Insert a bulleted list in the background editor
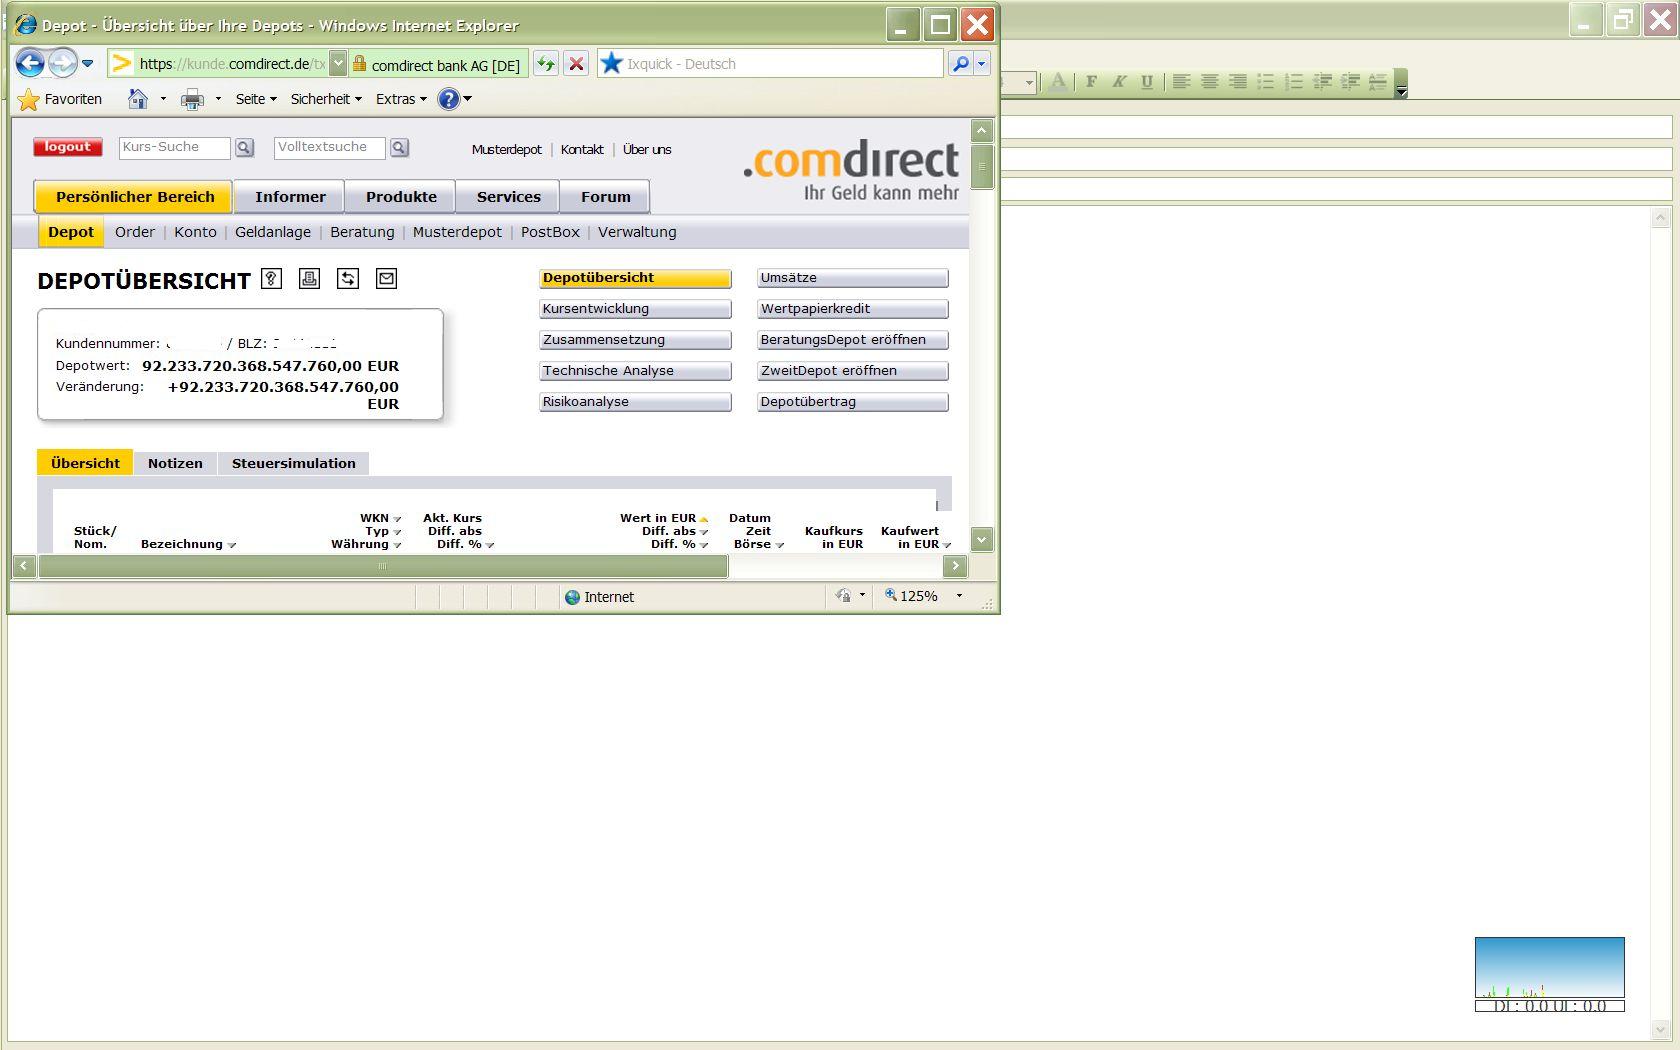Image resolution: width=1680 pixels, height=1050 pixels. click(x=1265, y=82)
